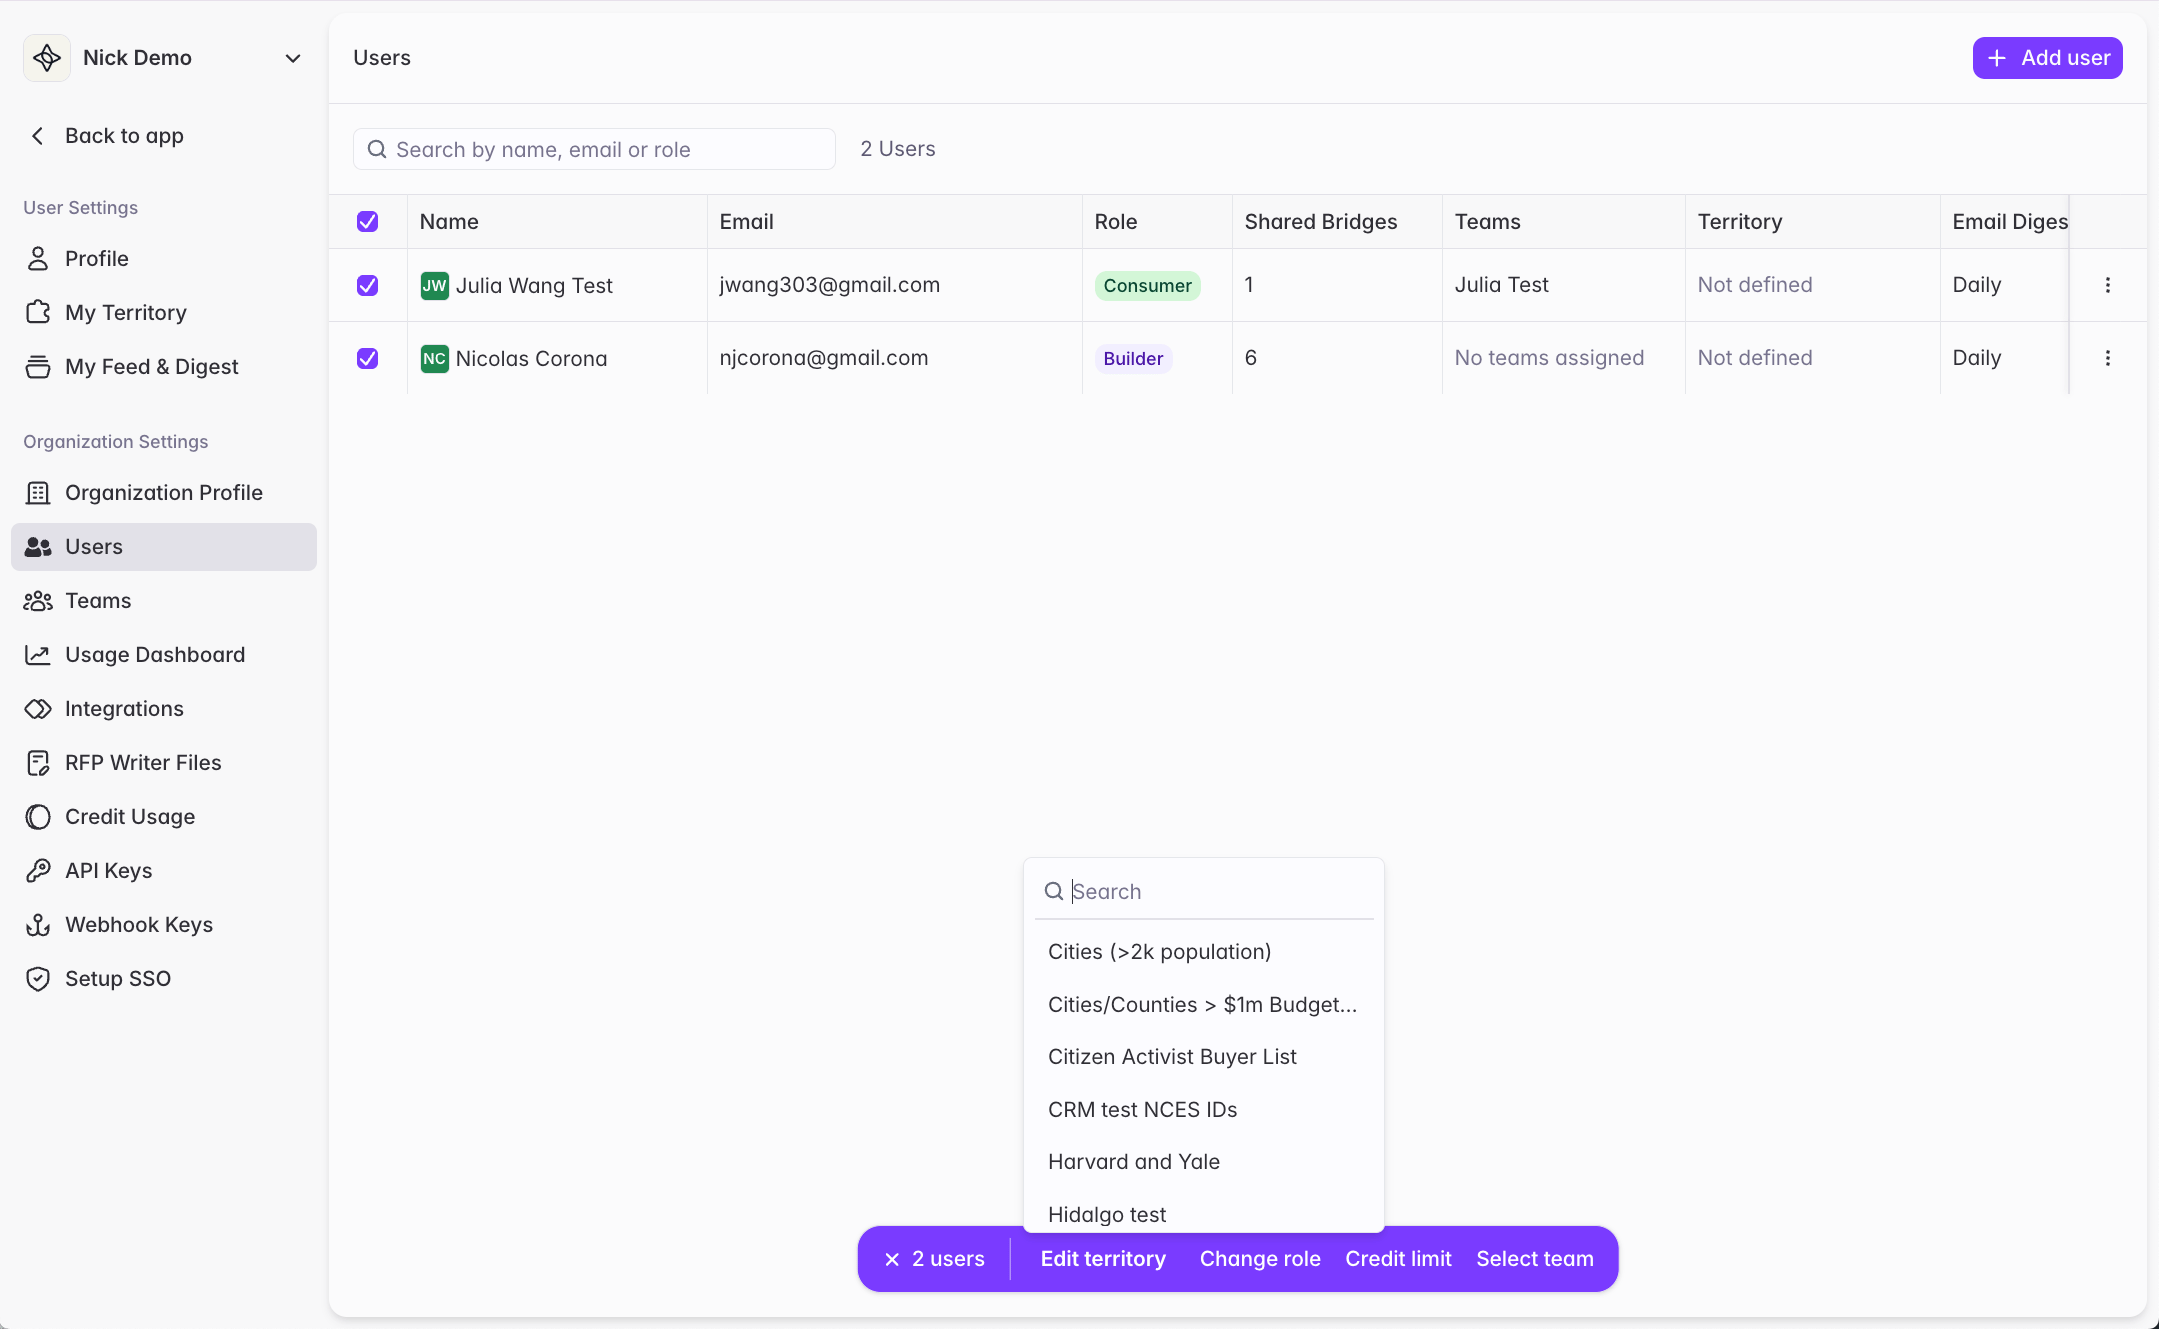Focus the Search by name, email or role field

click(x=594, y=149)
